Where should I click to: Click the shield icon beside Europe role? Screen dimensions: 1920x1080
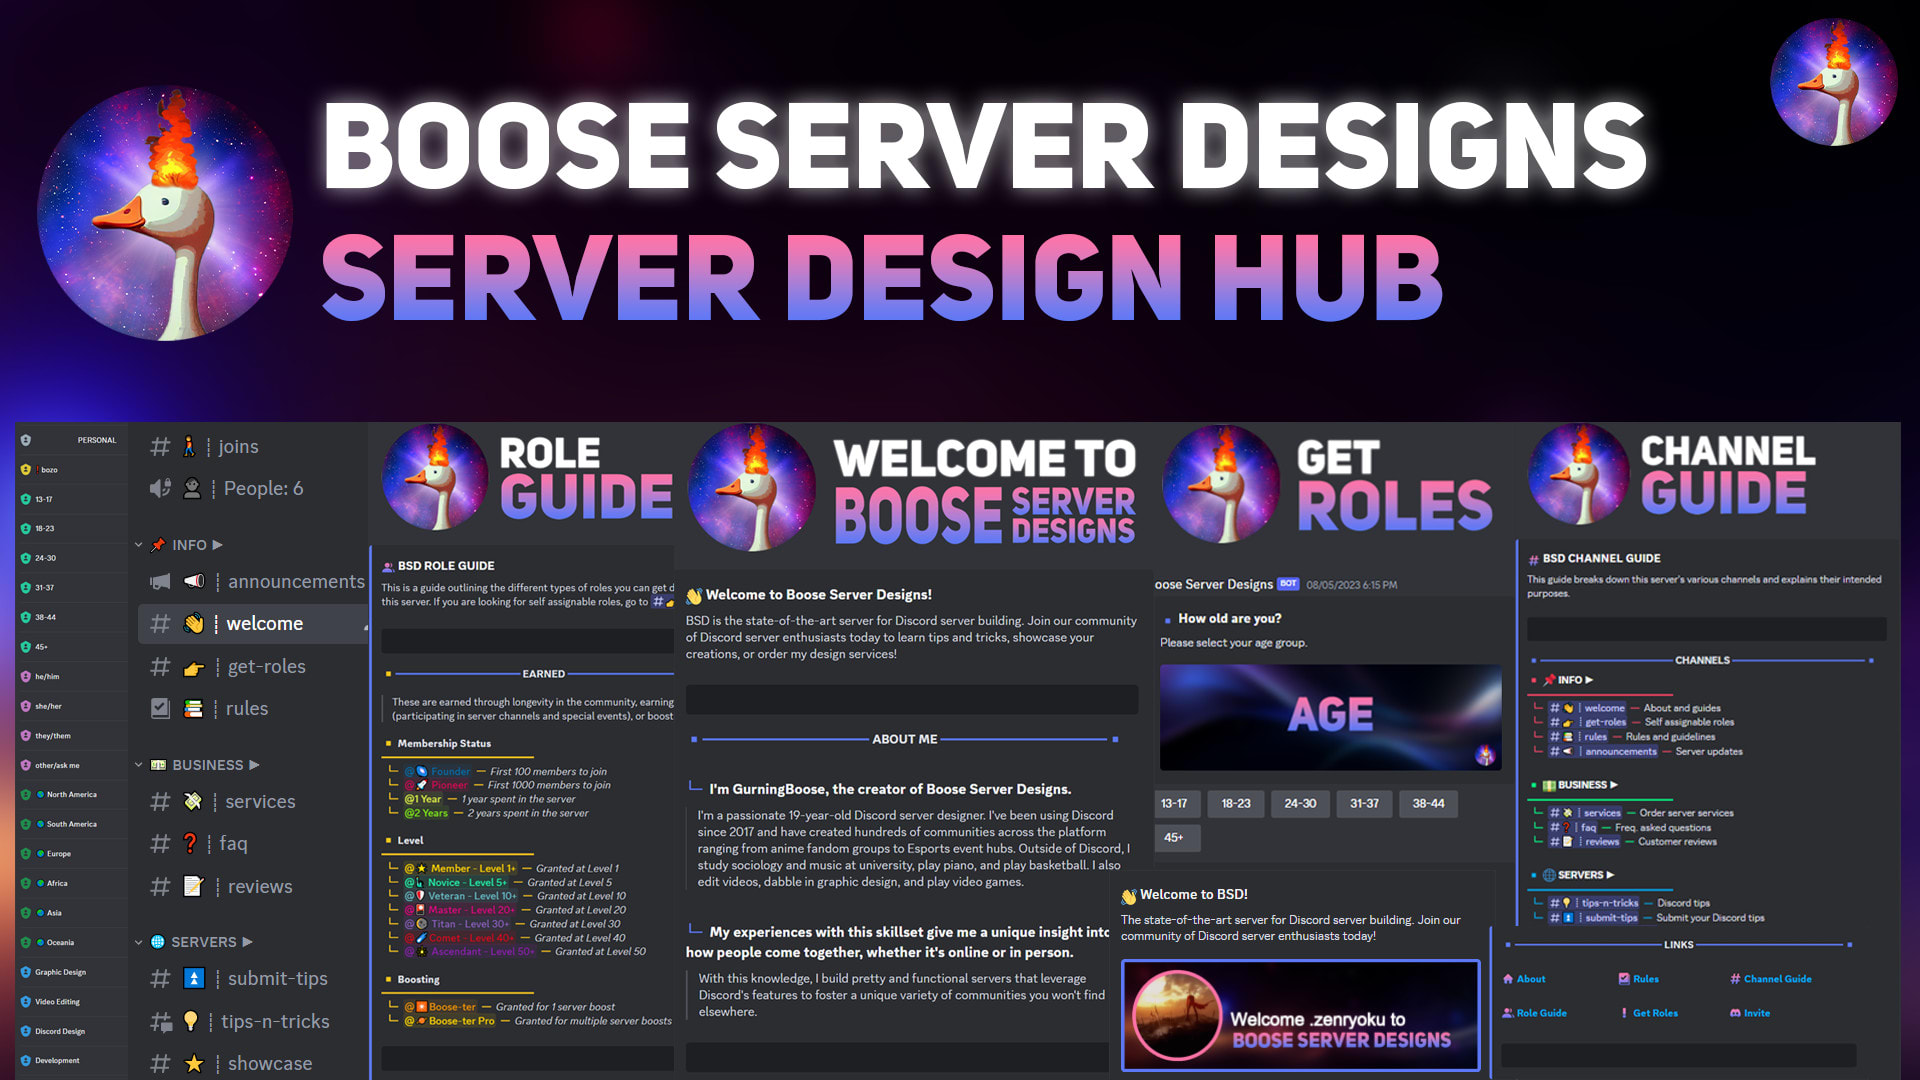[x=25, y=854]
